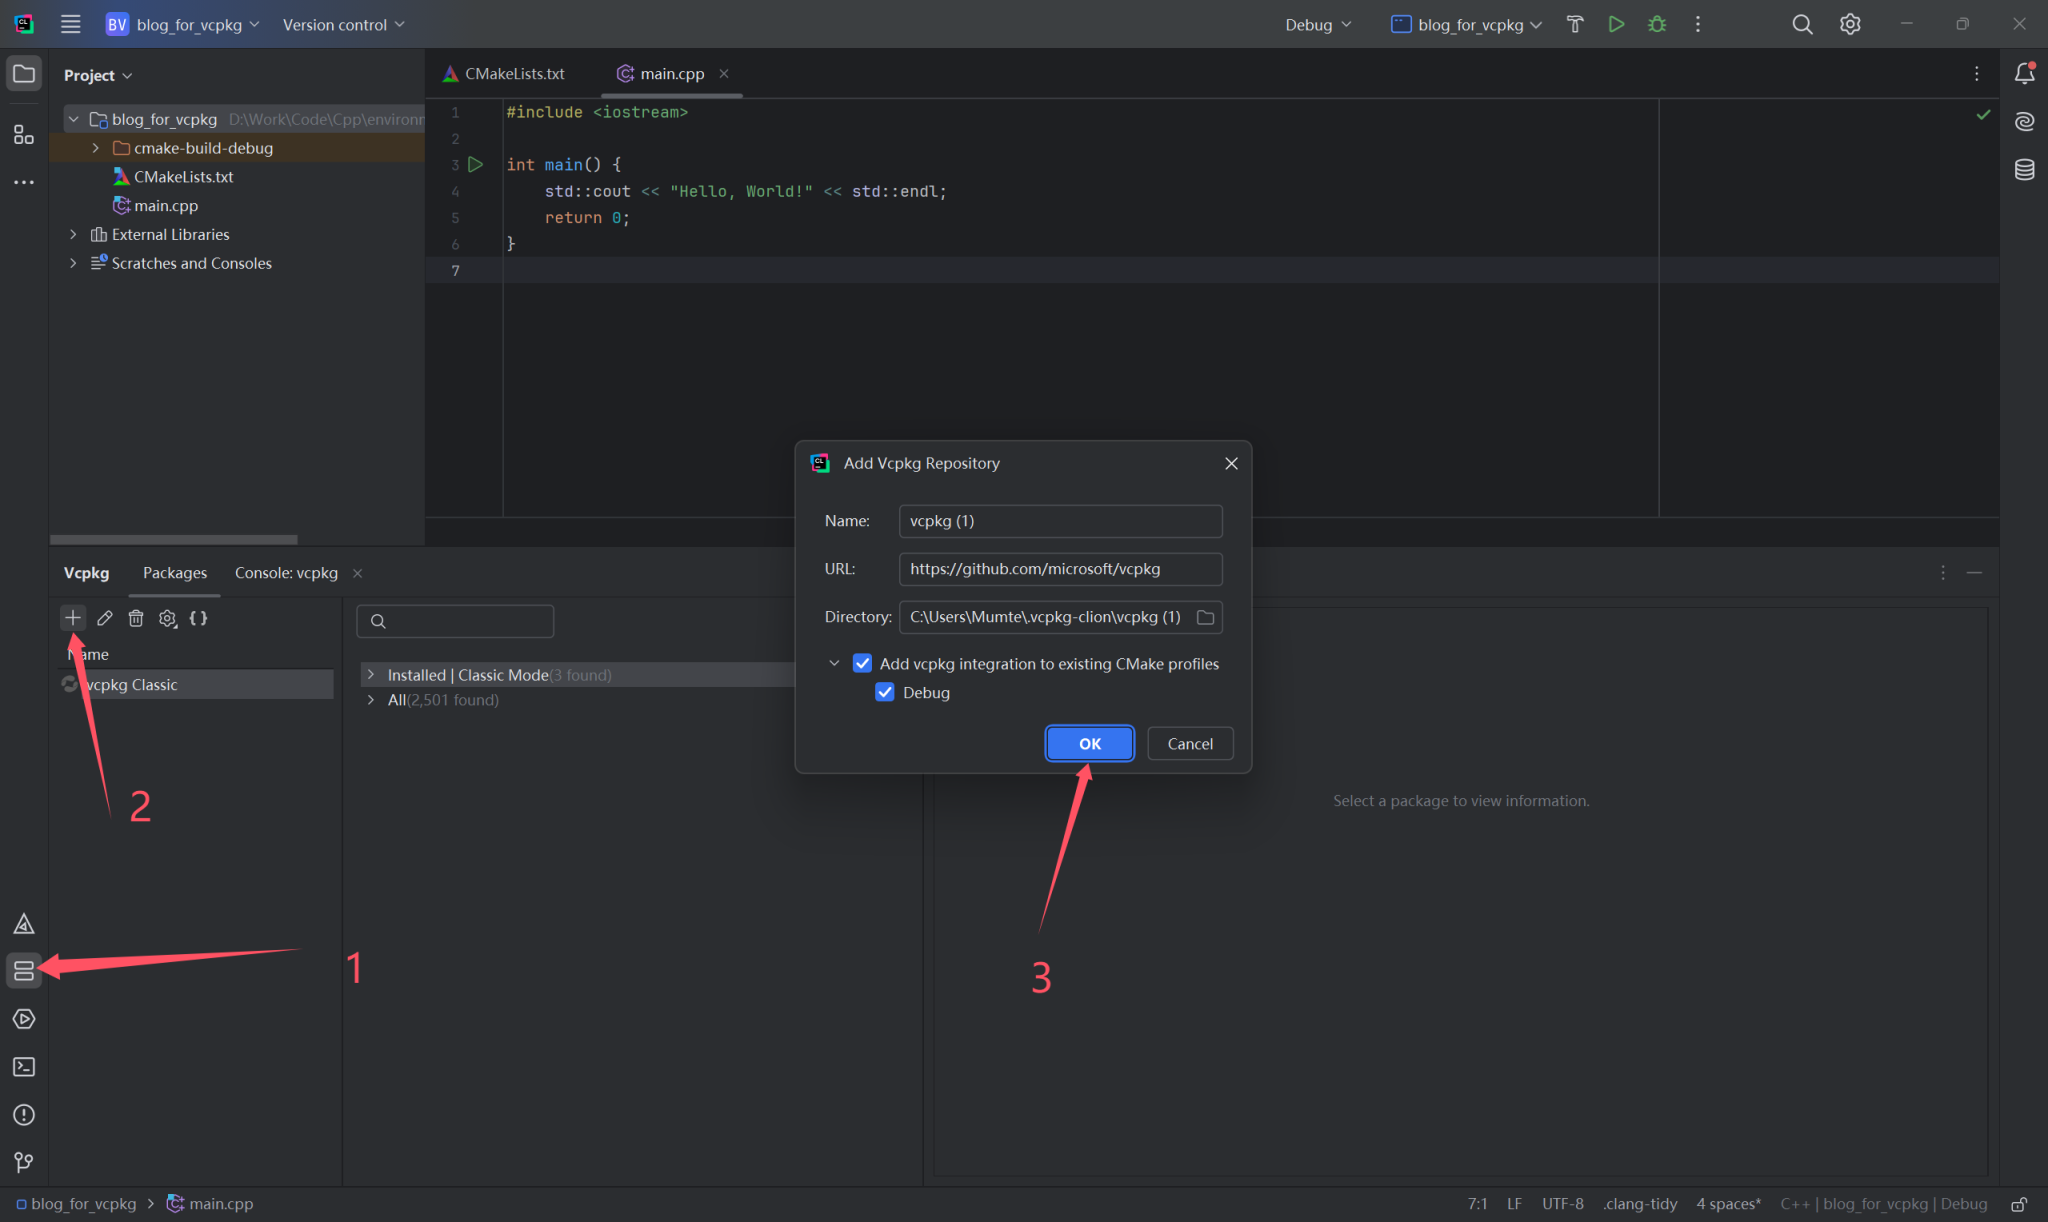Open the vcpkg manifest braces icon
The image size is (2048, 1222).
198,618
